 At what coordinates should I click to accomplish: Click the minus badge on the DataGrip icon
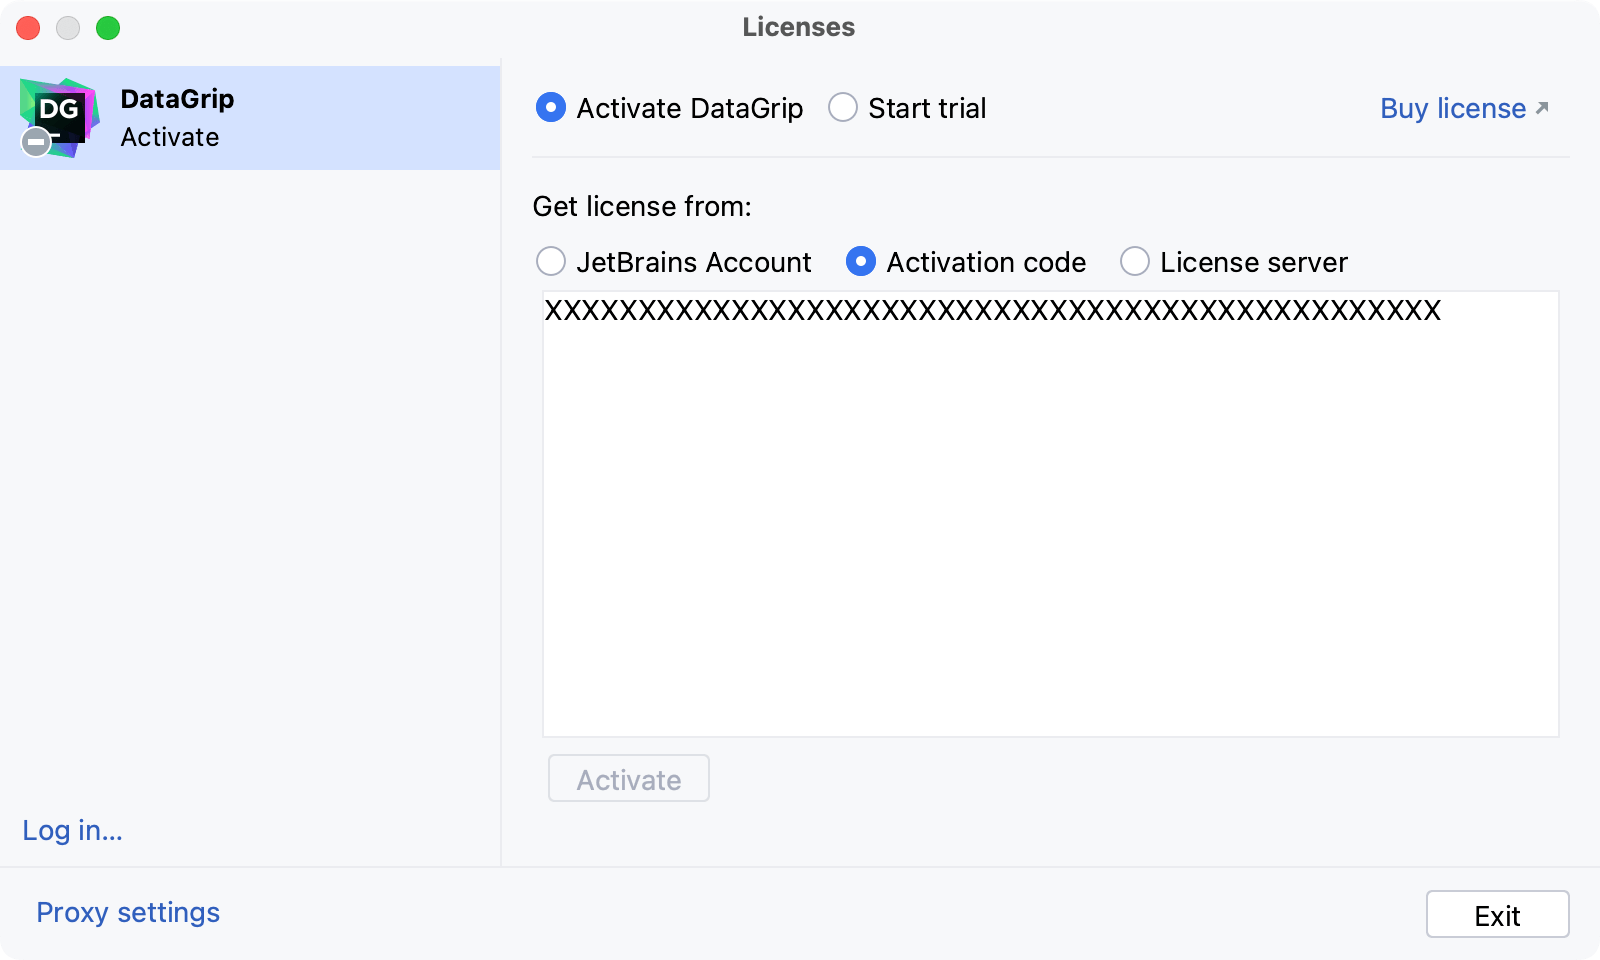pos(35,142)
